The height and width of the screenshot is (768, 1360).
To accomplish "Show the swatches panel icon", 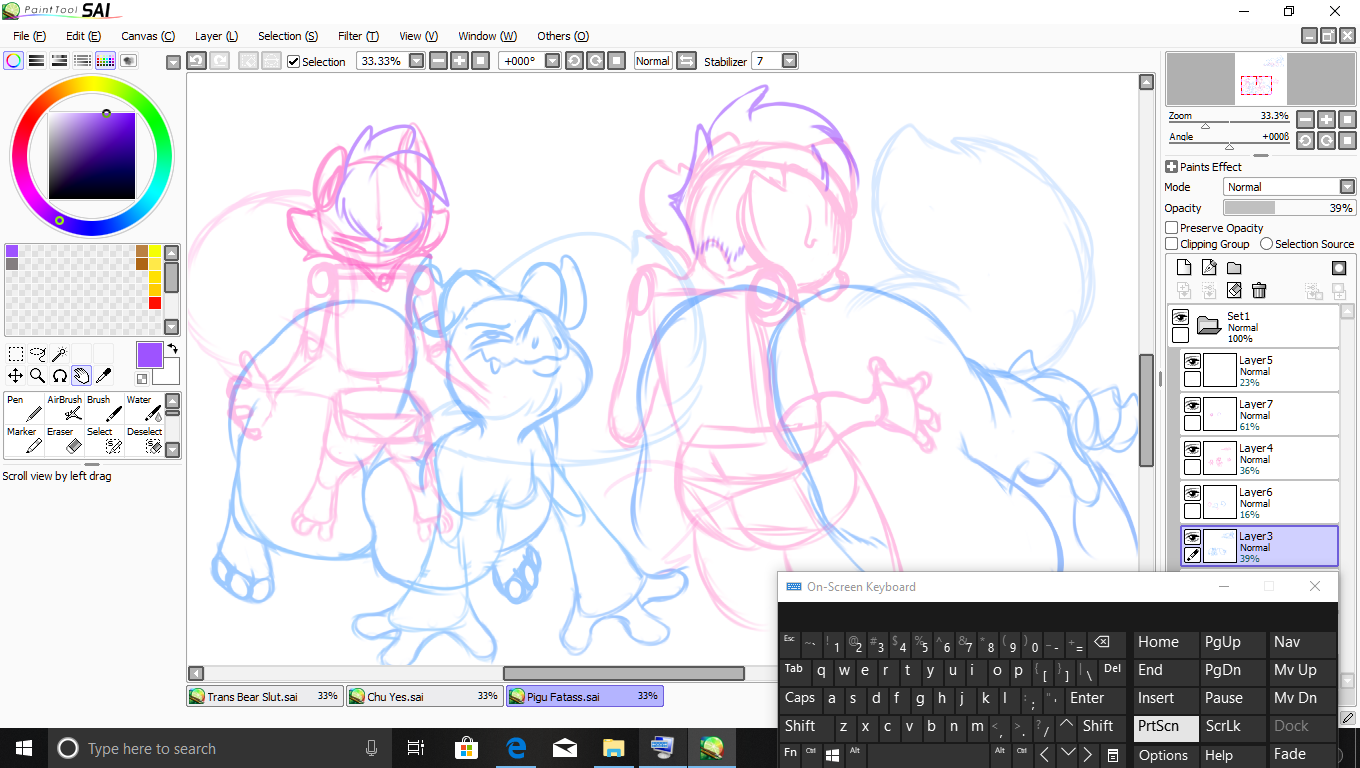I will click(106, 61).
